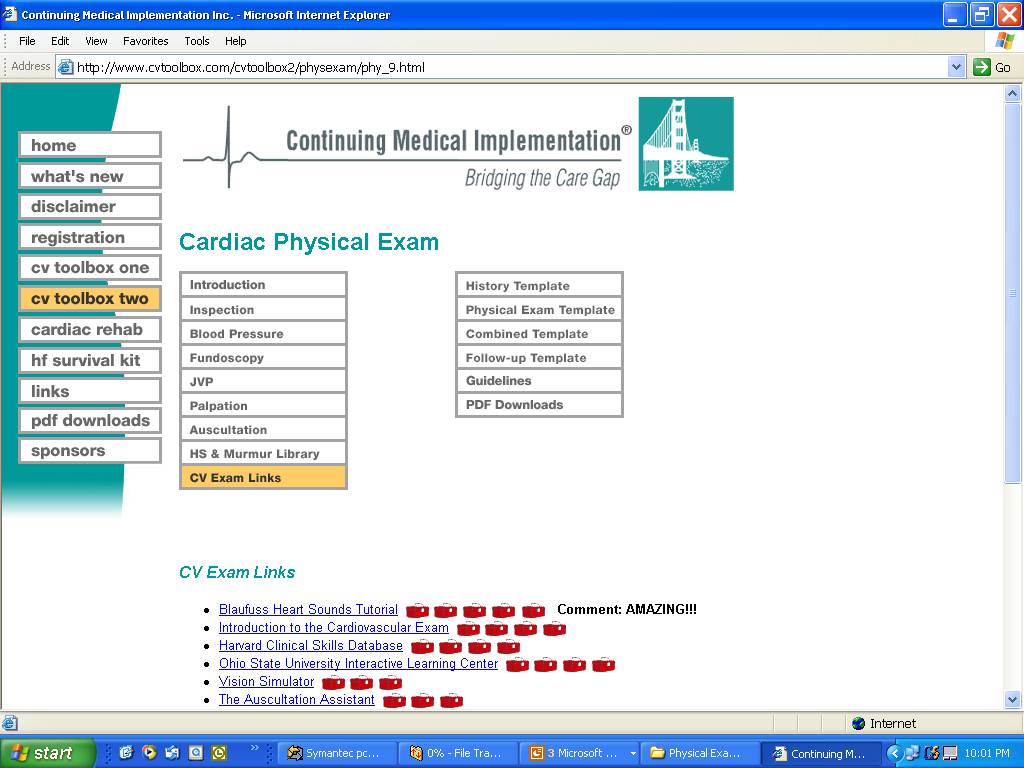Open the Follow-up Template

tap(539, 358)
